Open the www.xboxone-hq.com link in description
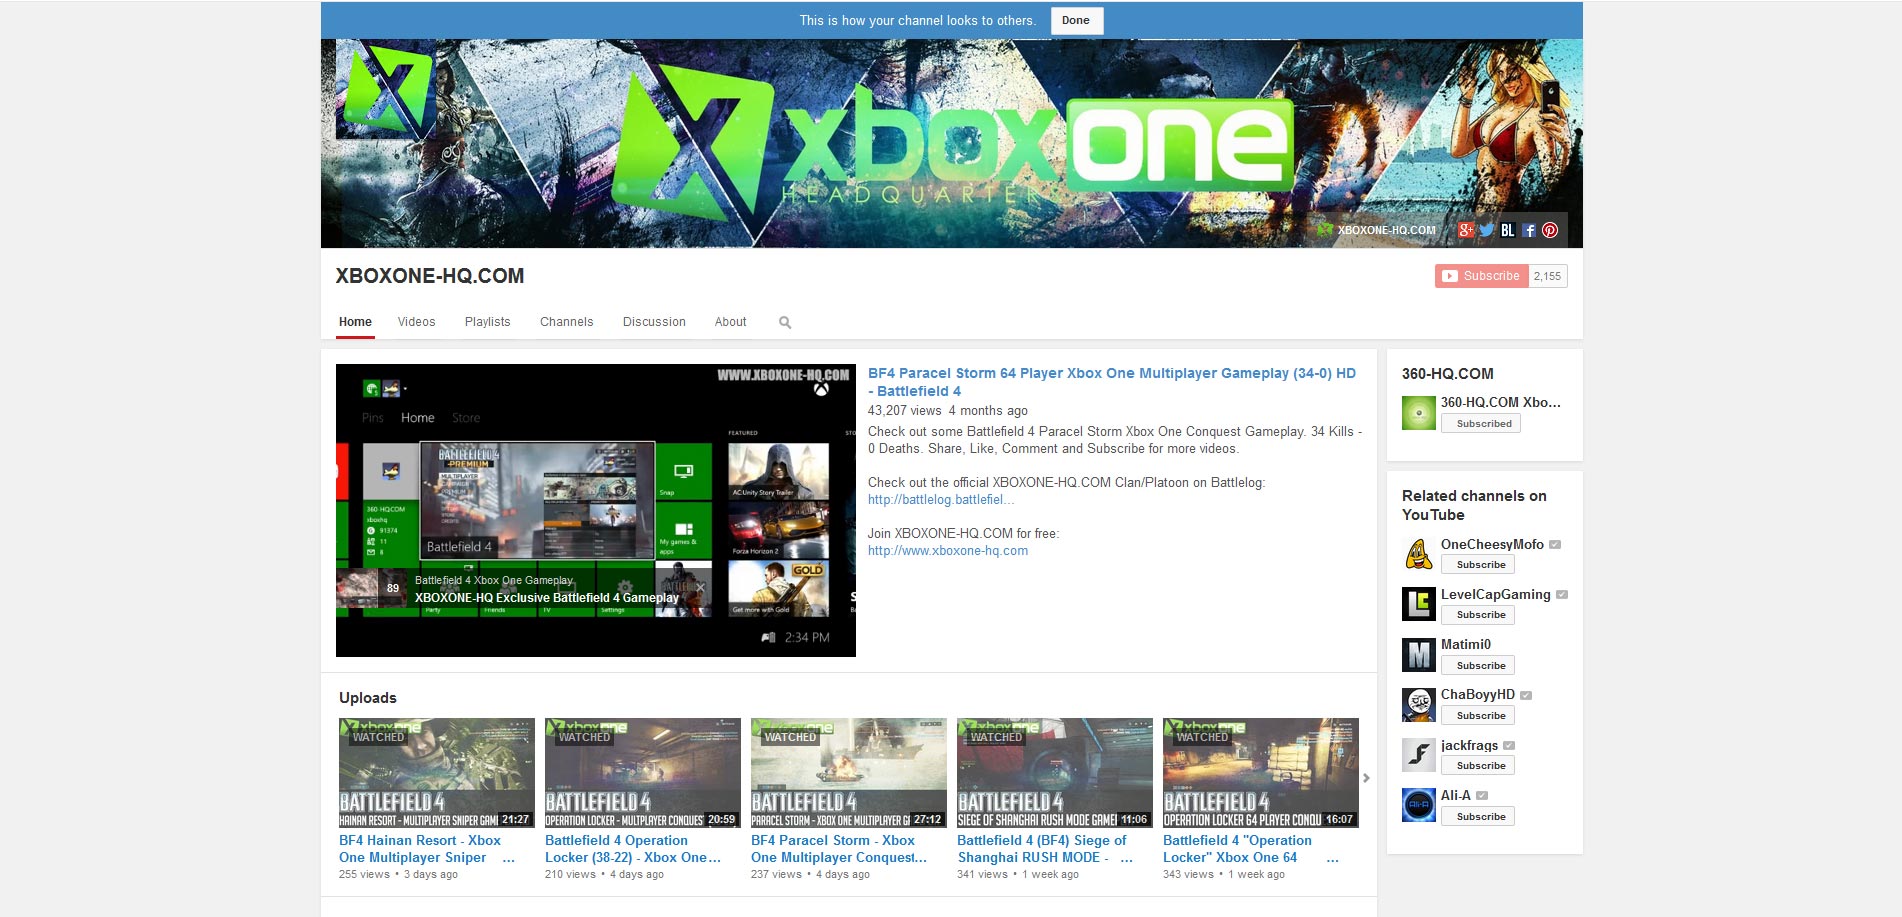The height and width of the screenshot is (917, 1902). tap(948, 551)
